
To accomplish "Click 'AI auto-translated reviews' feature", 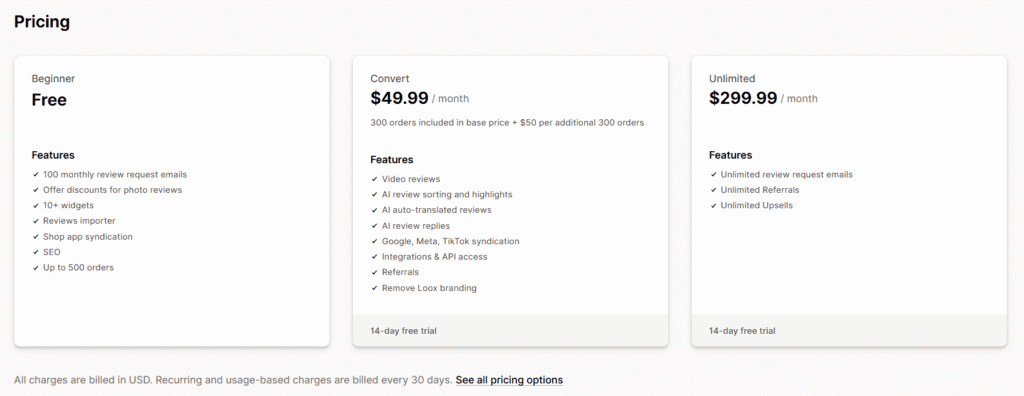I will (x=436, y=210).
